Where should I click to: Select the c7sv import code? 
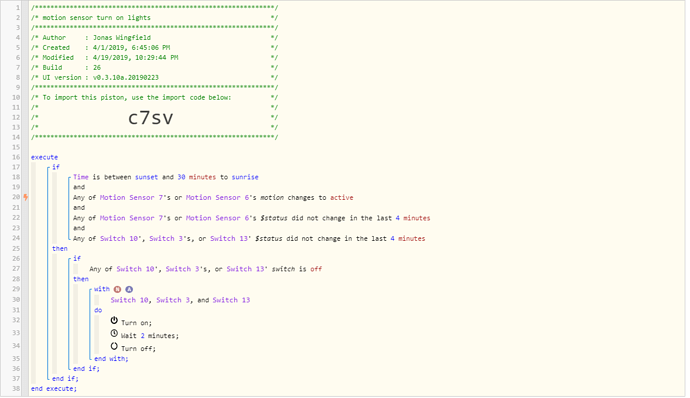pos(150,118)
